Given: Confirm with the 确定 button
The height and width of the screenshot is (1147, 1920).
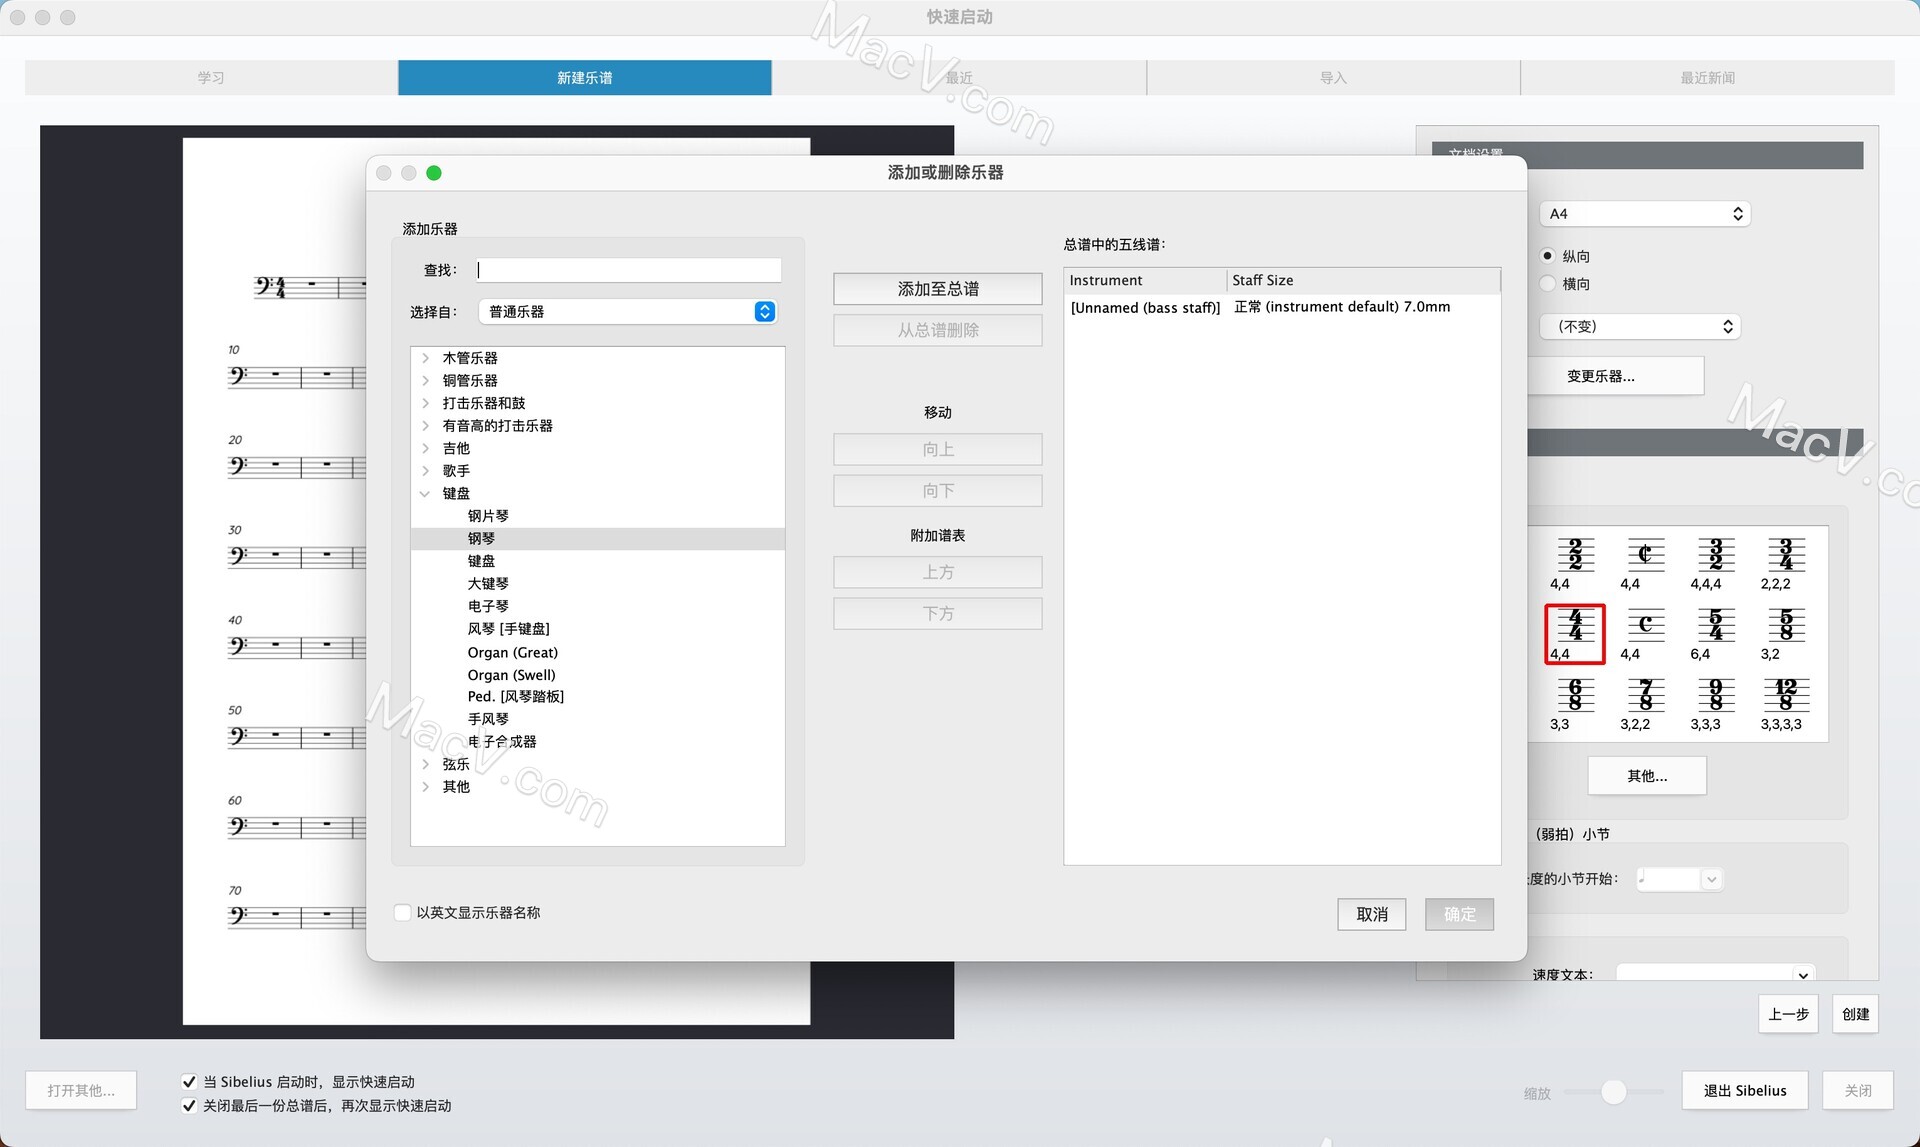Looking at the screenshot, I should 1460,914.
